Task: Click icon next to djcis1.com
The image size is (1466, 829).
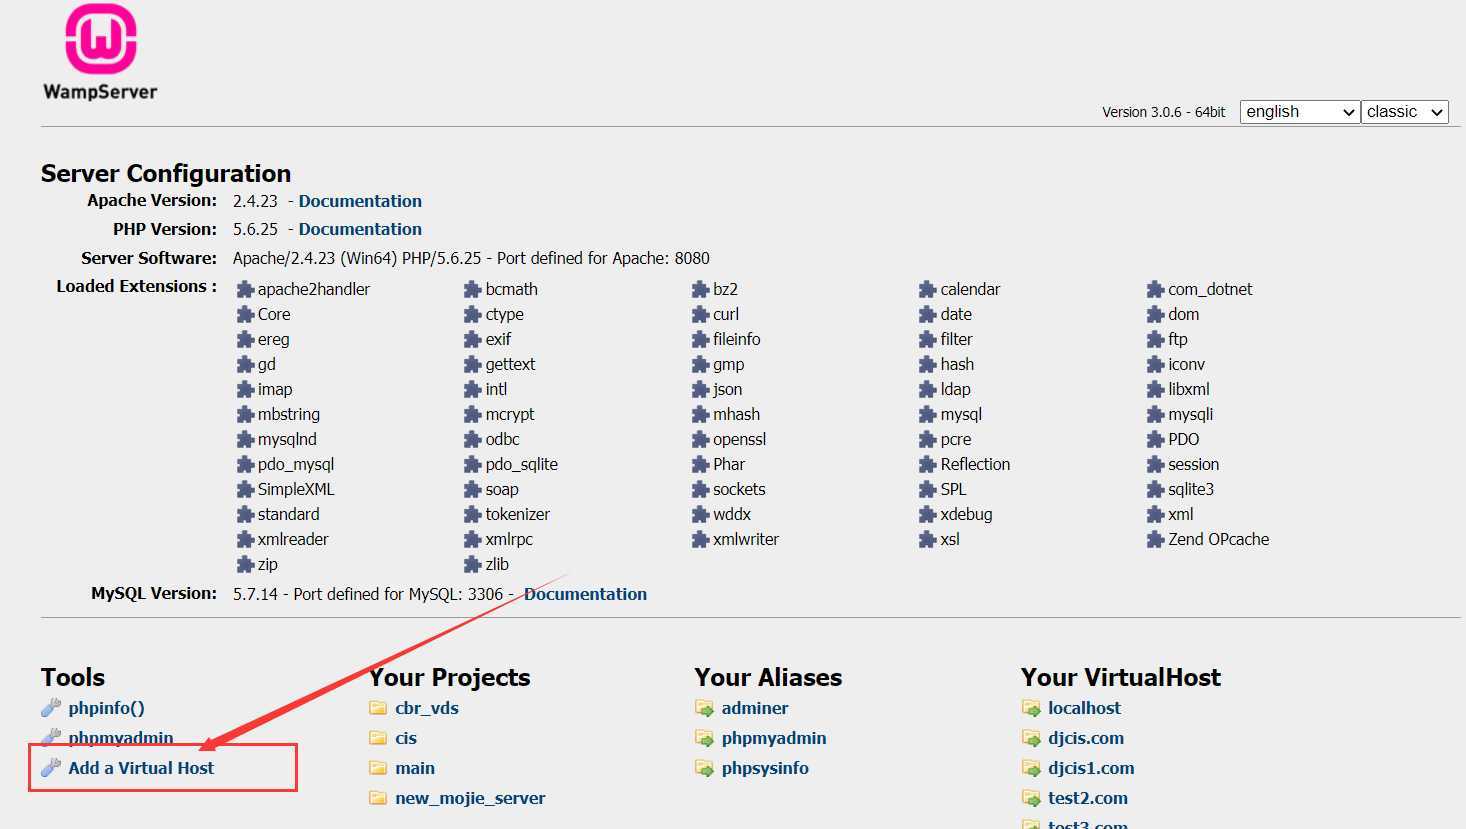Action: [1031, 768]
